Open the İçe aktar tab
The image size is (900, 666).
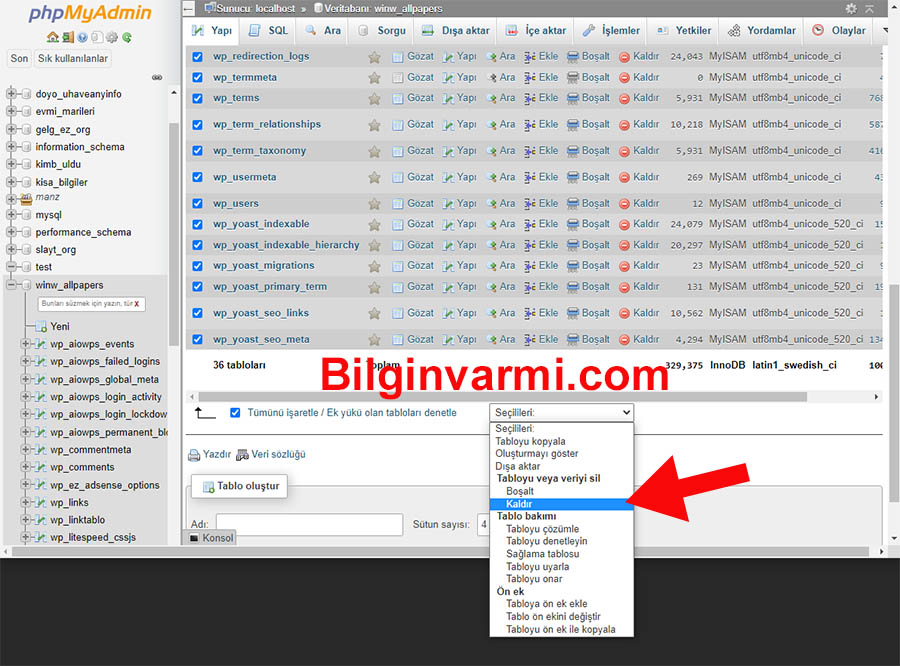pos(536,30)
